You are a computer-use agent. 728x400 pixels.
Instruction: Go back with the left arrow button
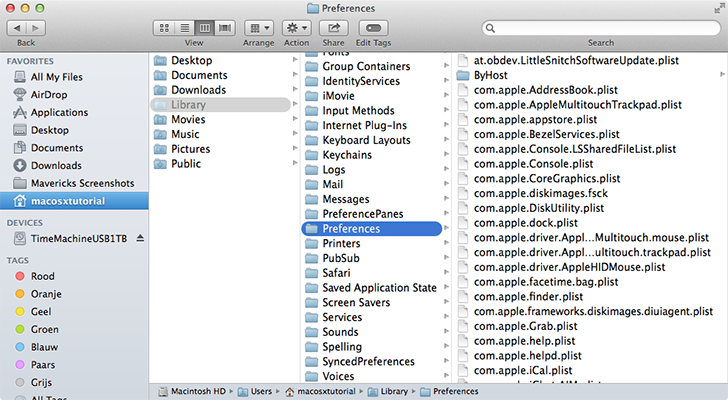pyautogui.click(x=17, y=28)
